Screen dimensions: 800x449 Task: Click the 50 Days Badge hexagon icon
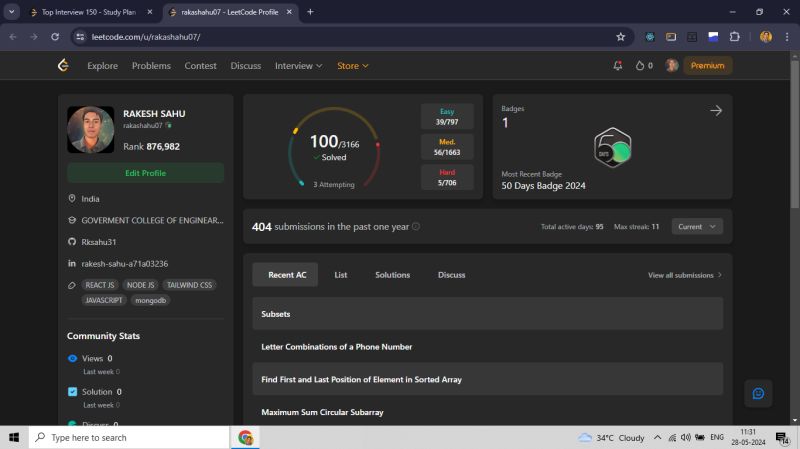click(x=613, y=147)
